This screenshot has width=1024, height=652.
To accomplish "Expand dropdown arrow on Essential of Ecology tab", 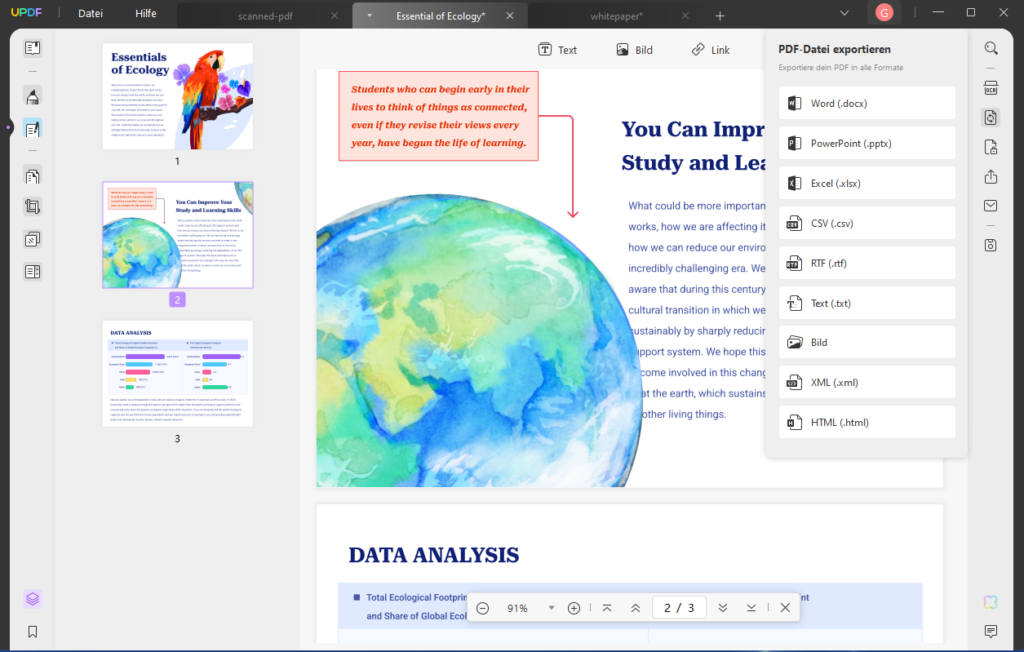I will click(370, 16).
